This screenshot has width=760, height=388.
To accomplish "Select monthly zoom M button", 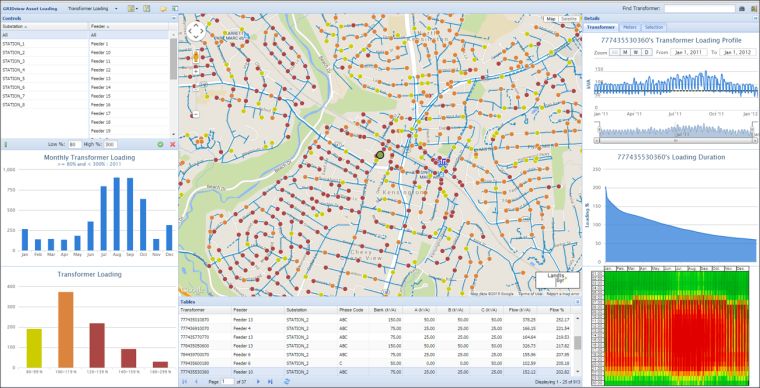I will [x=626, y=52].
